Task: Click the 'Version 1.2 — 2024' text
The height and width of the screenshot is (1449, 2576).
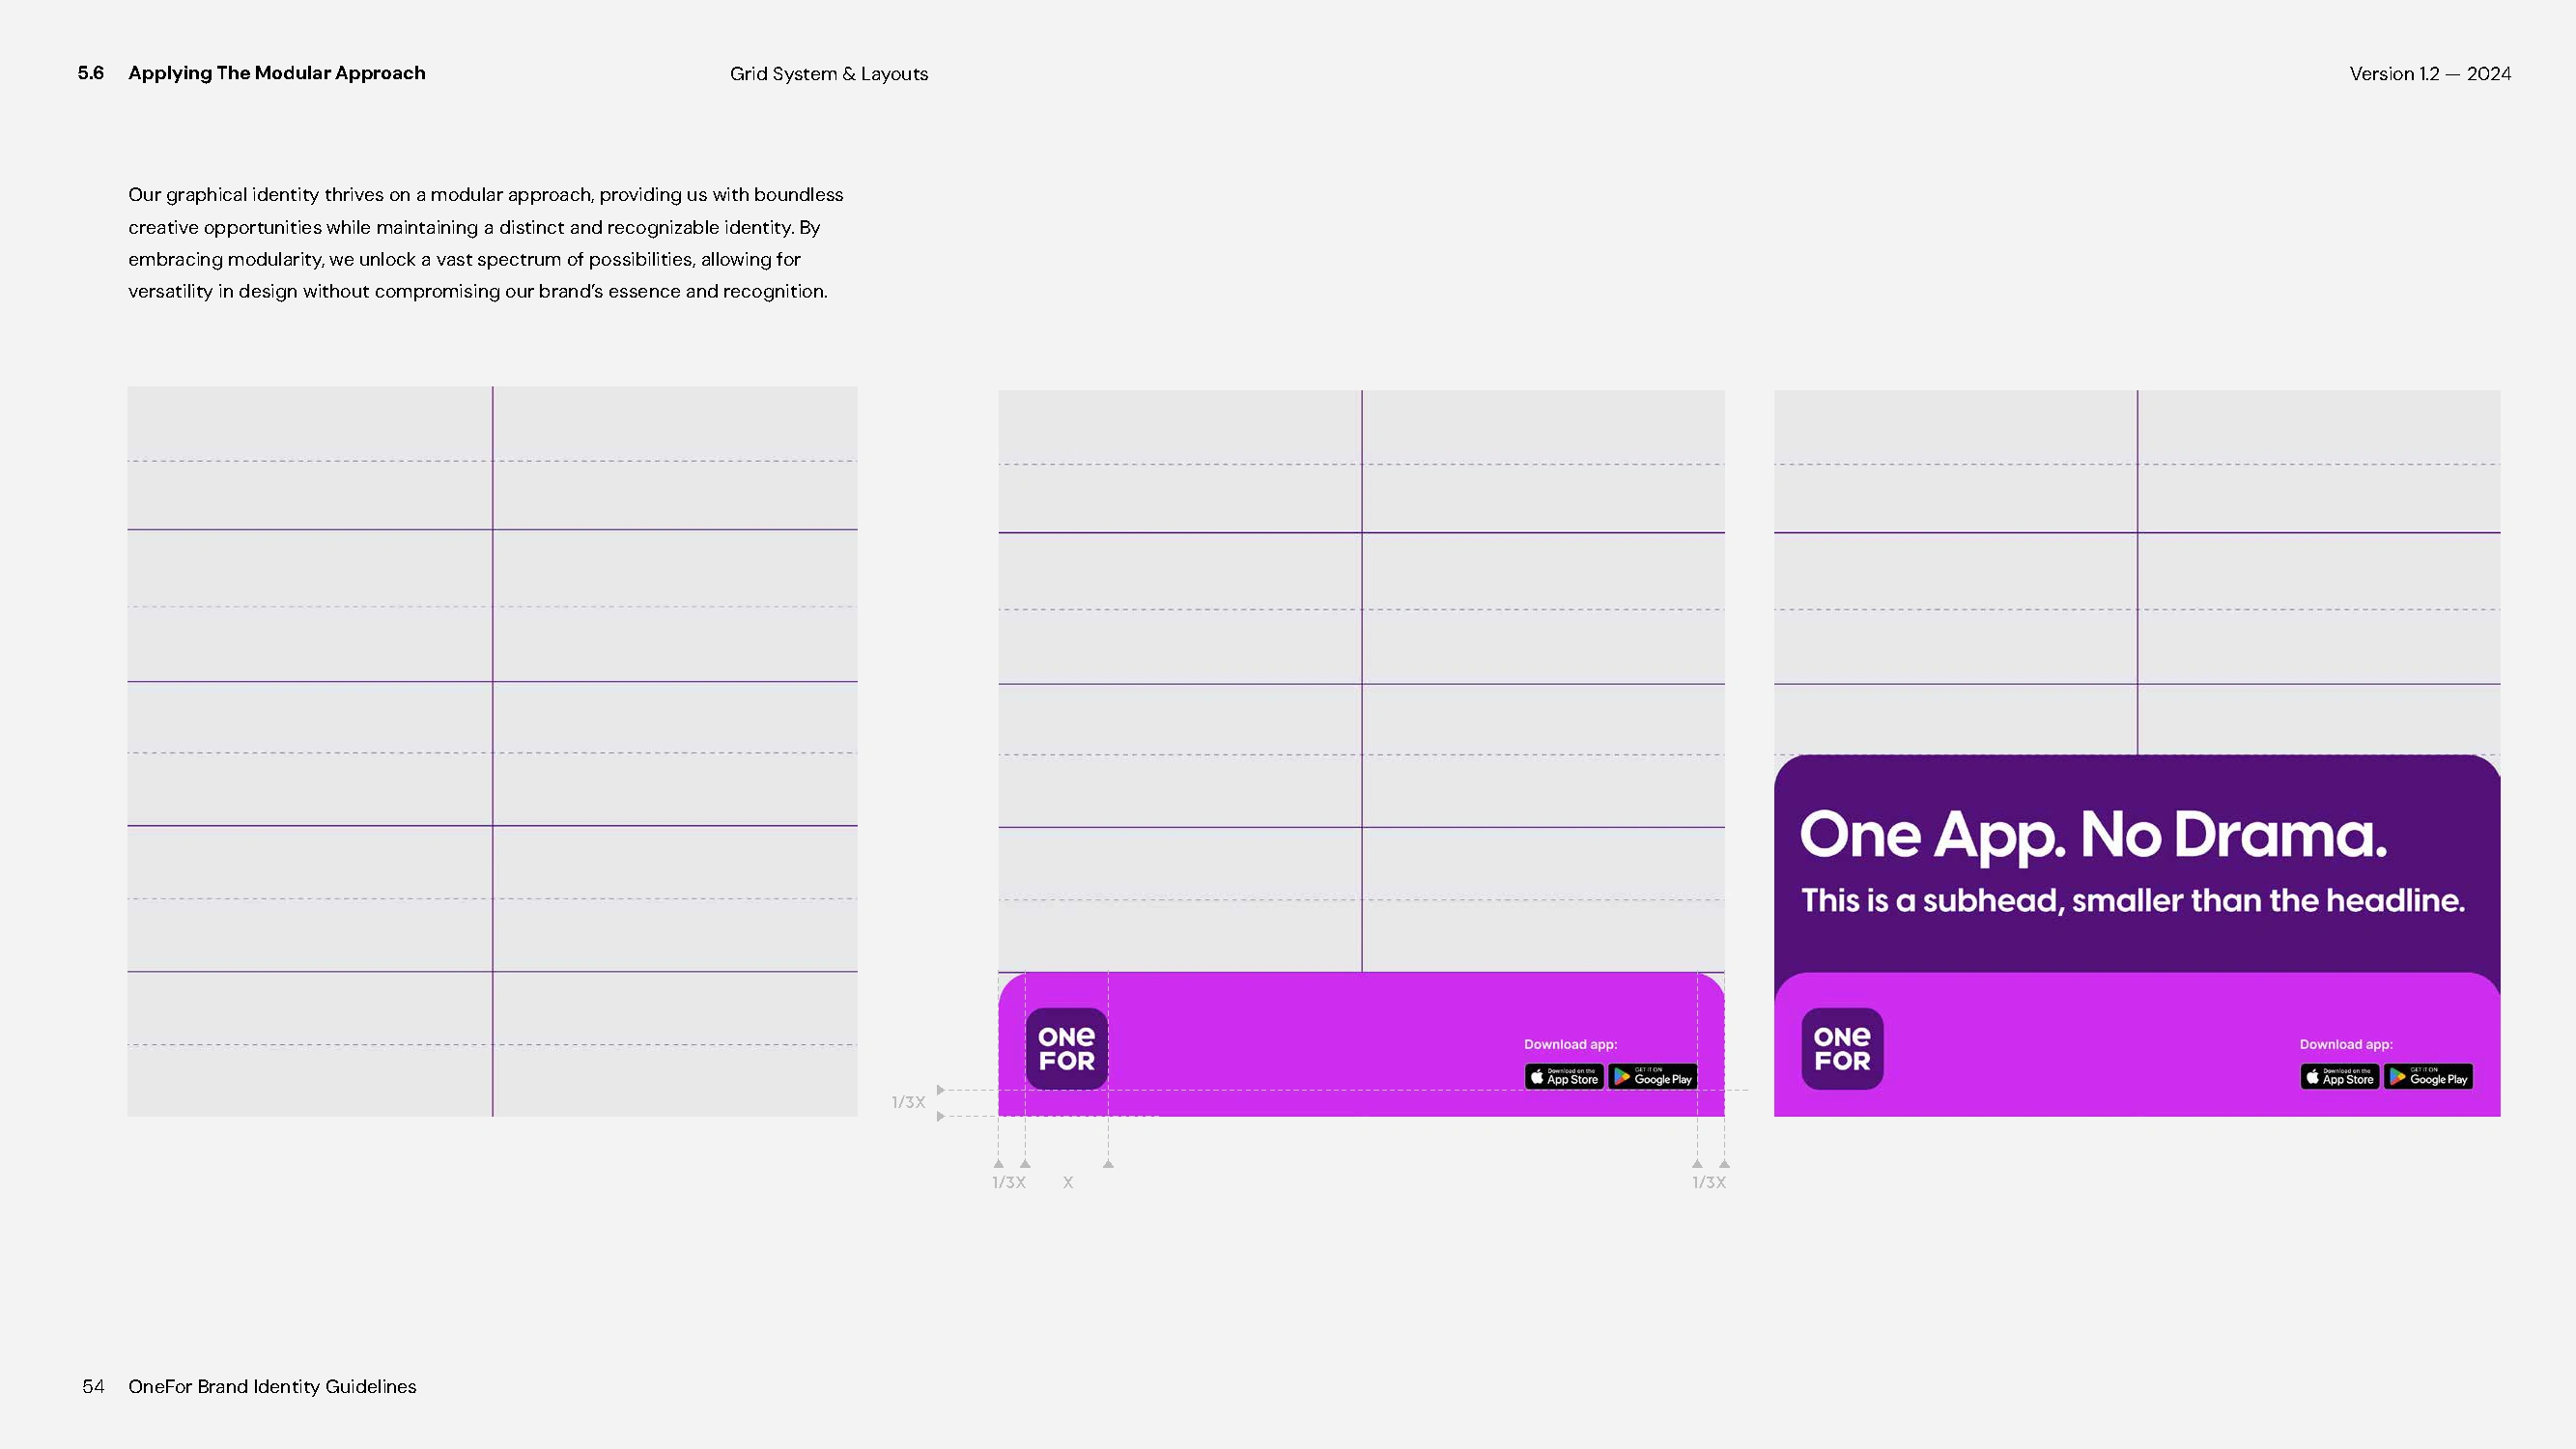Action: [x=2429, y=74]
